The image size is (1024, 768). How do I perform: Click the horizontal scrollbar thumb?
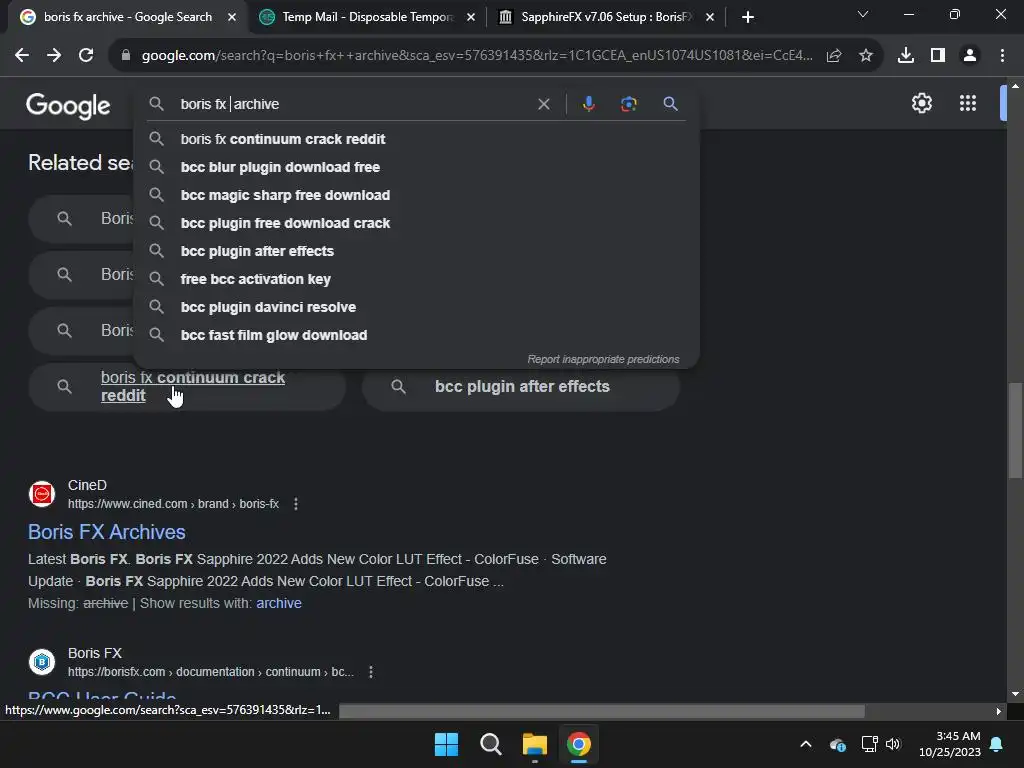tap(601, 711)
